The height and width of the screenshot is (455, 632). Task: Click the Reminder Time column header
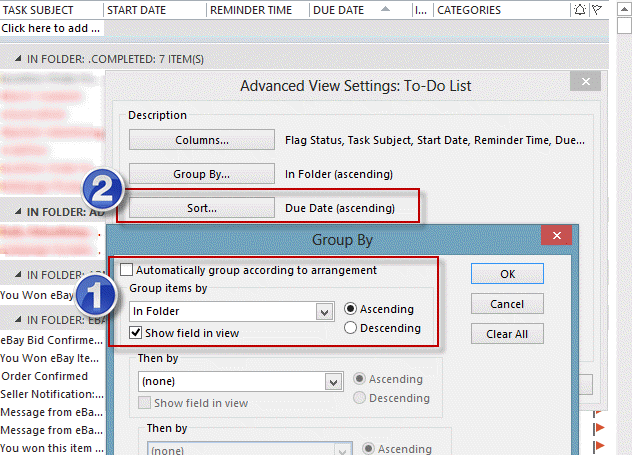click(258, 10)
